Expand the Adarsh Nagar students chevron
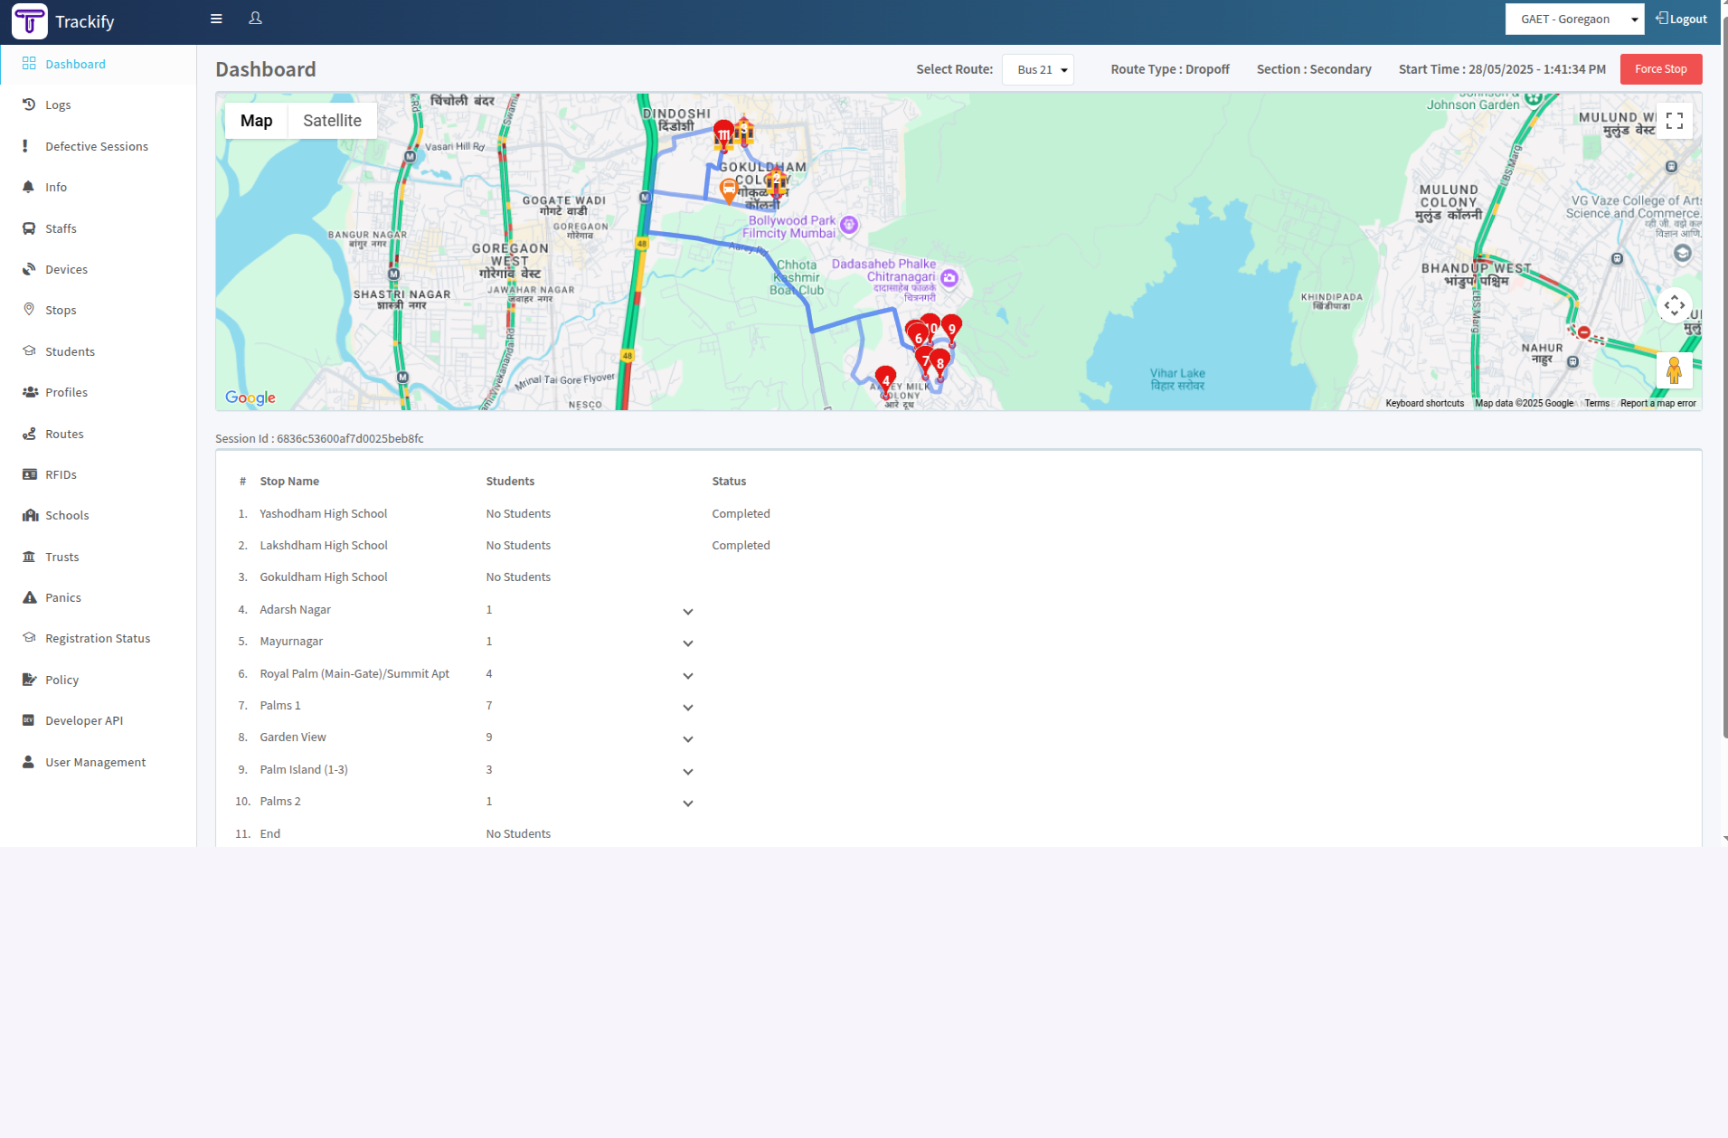Viewport: 1728px width, 1138px height. click(x=688, y=611)
